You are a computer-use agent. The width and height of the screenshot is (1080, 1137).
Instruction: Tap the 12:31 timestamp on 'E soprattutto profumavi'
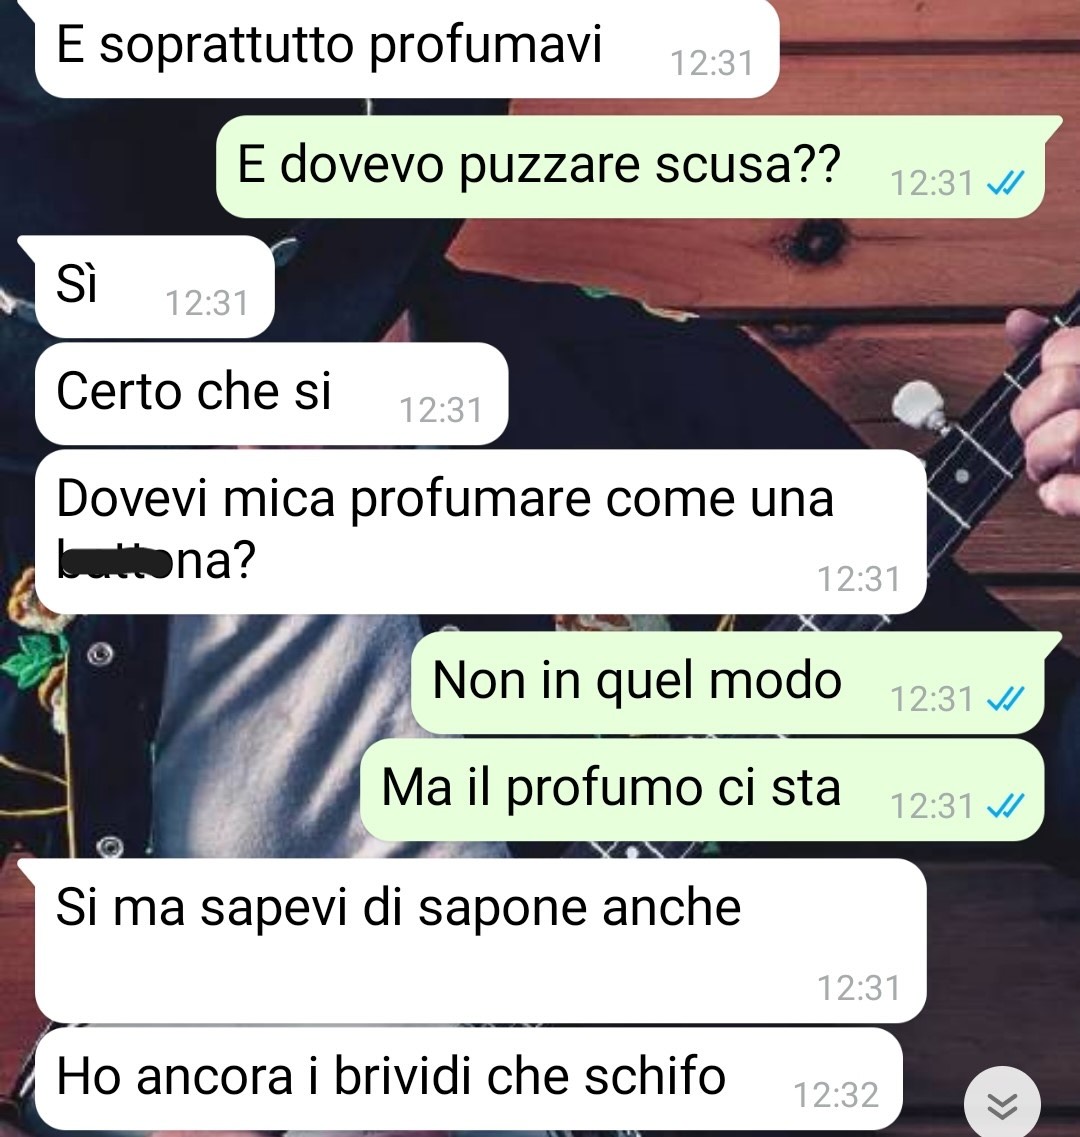712,63
